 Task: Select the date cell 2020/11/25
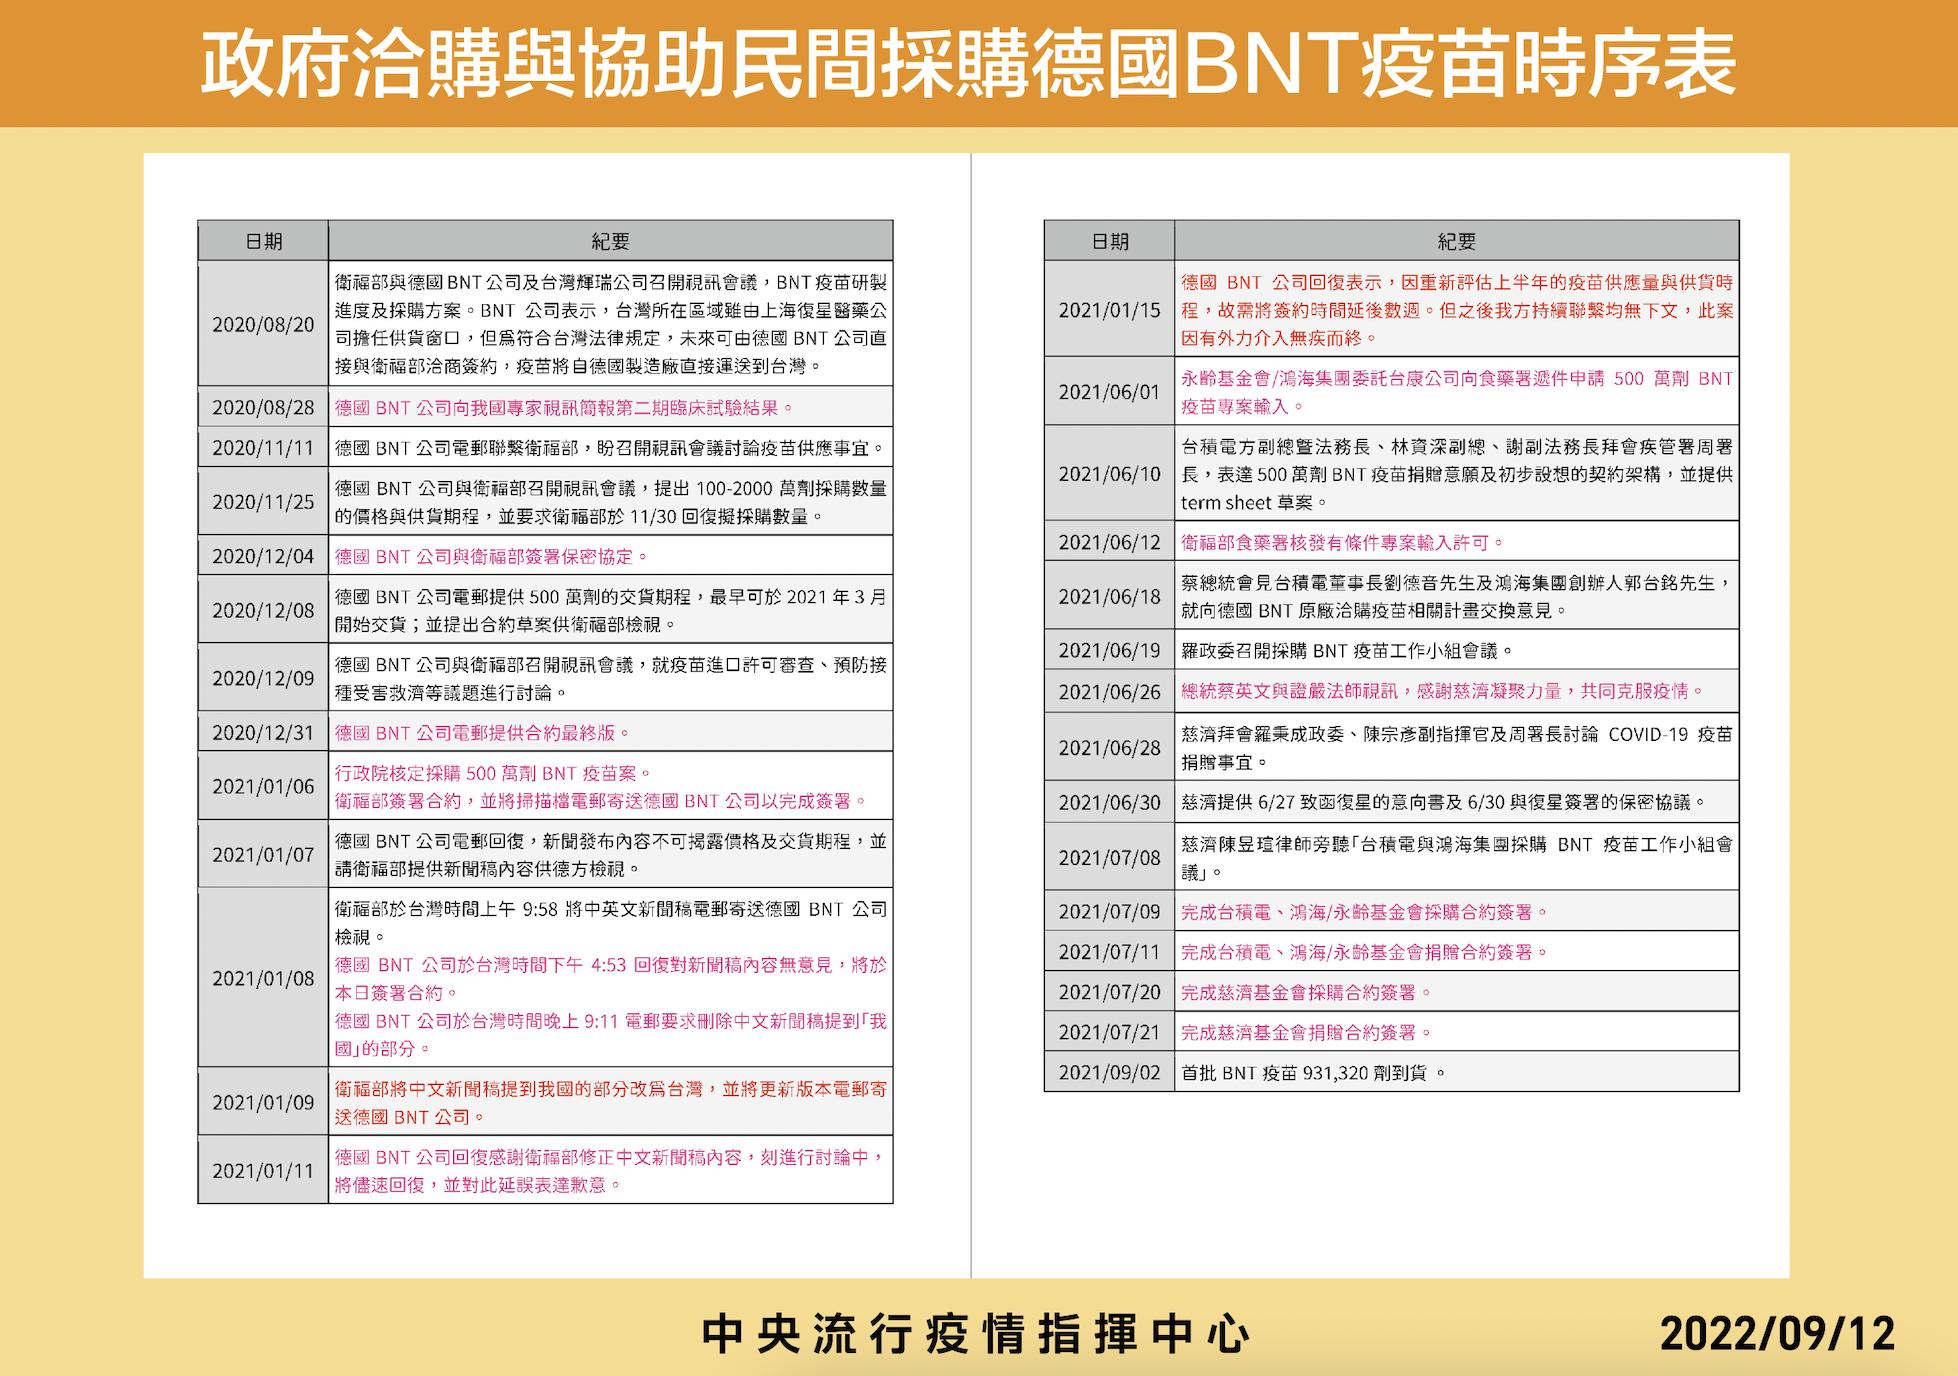[x=263, y=501]
